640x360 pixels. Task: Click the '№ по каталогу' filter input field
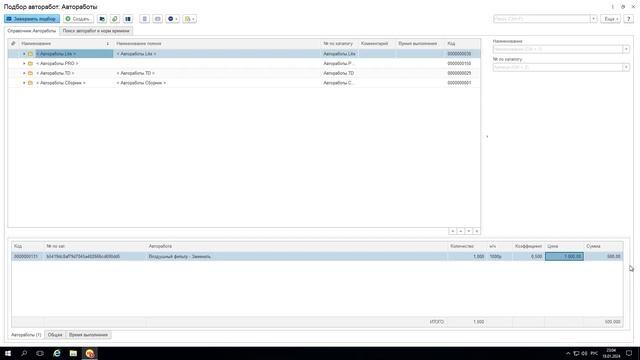(x=558, y=67)
